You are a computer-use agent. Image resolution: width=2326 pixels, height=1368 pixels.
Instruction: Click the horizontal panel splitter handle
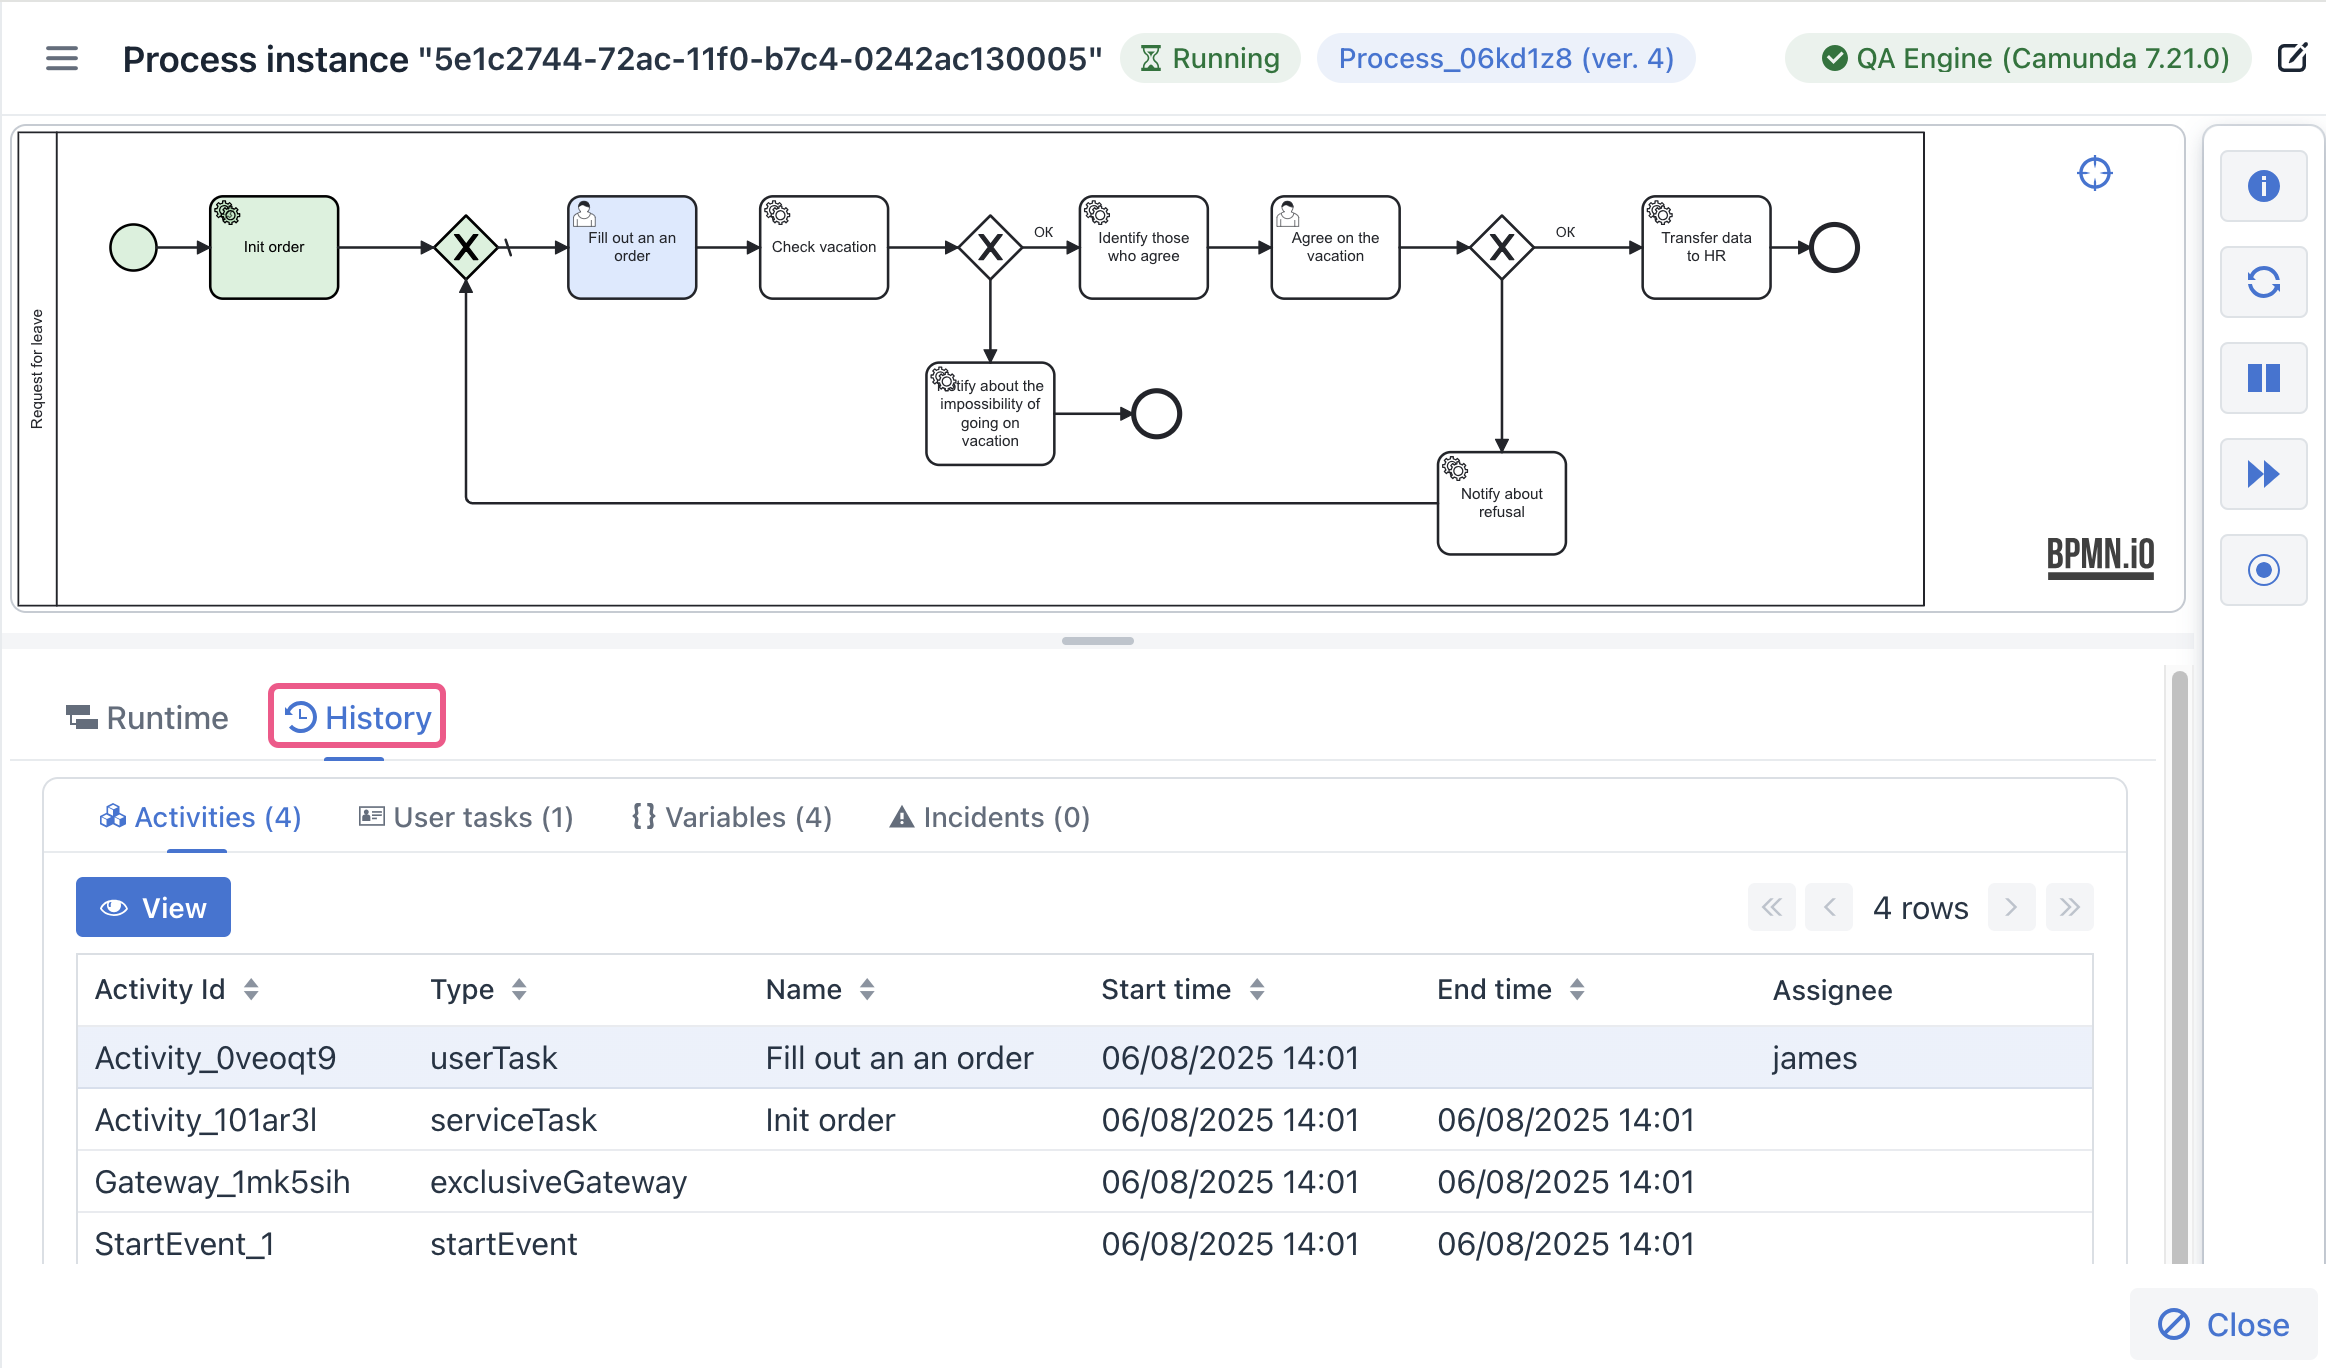tap(1098, 640)
